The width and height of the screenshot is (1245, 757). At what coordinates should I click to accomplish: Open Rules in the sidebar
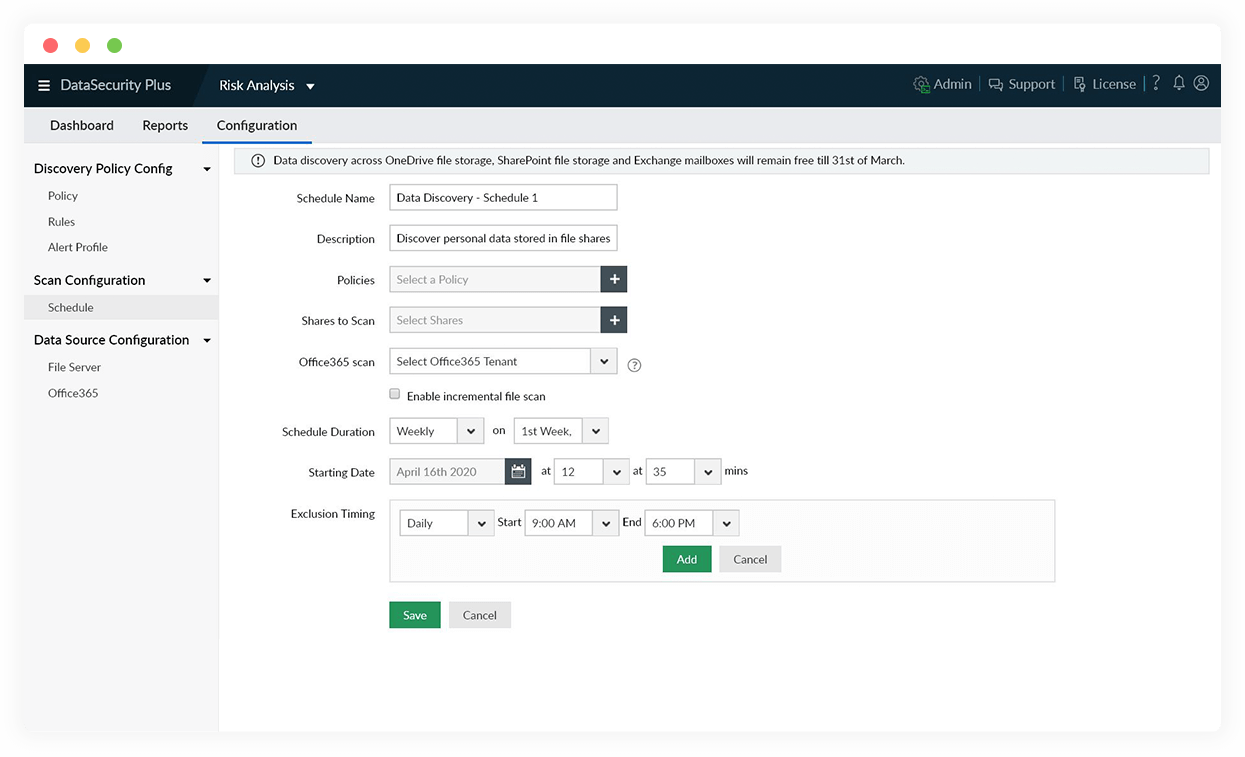pos(61,222)
